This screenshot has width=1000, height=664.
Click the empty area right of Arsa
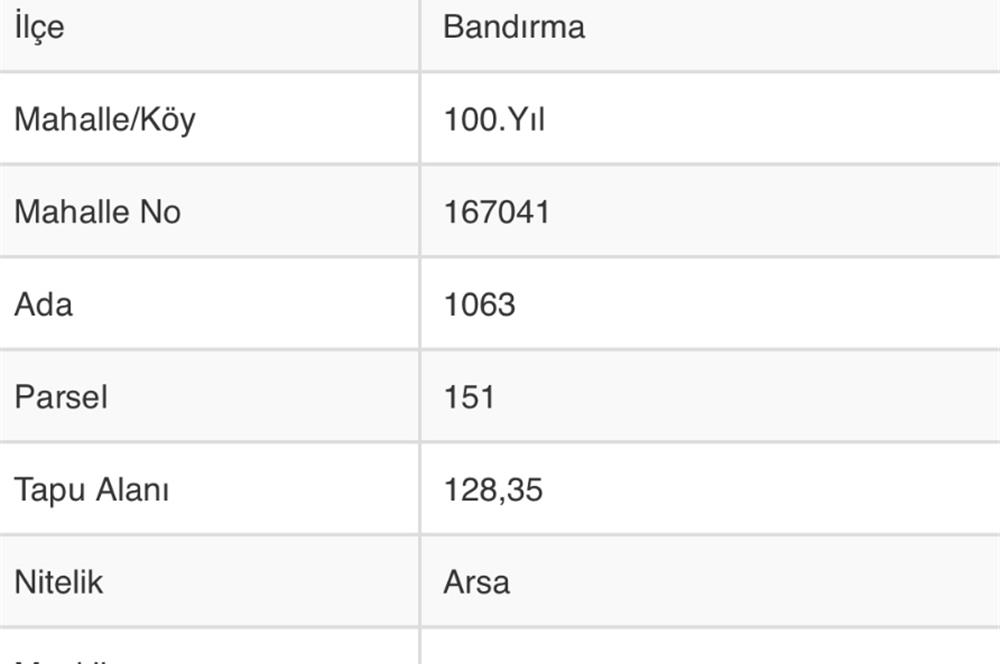coord(756,582)
